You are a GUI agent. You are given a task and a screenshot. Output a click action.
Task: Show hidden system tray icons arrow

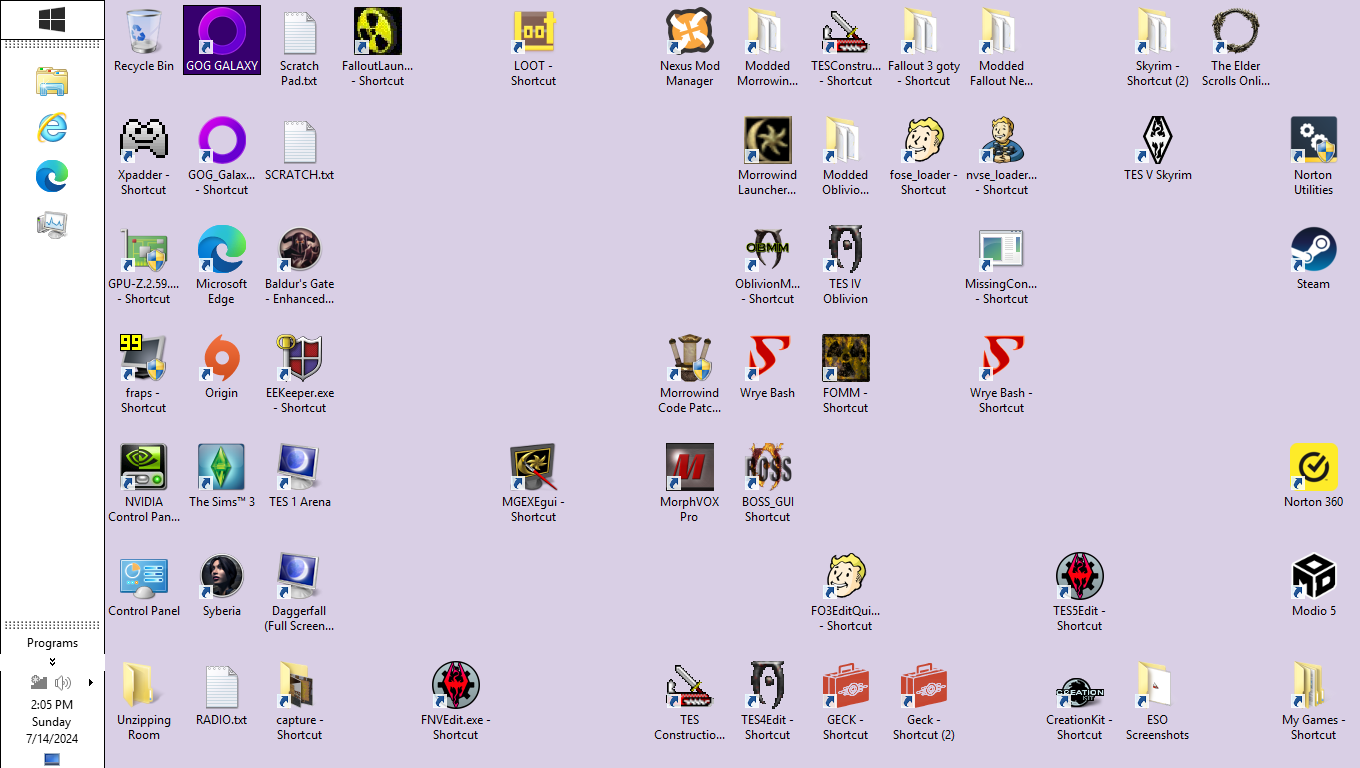90,683
